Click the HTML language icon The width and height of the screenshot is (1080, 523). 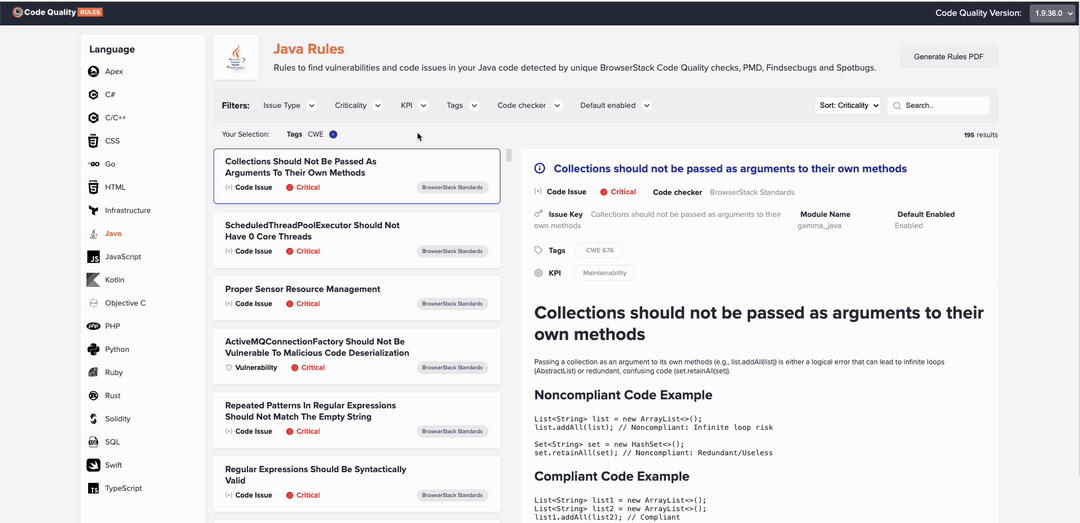93,187
